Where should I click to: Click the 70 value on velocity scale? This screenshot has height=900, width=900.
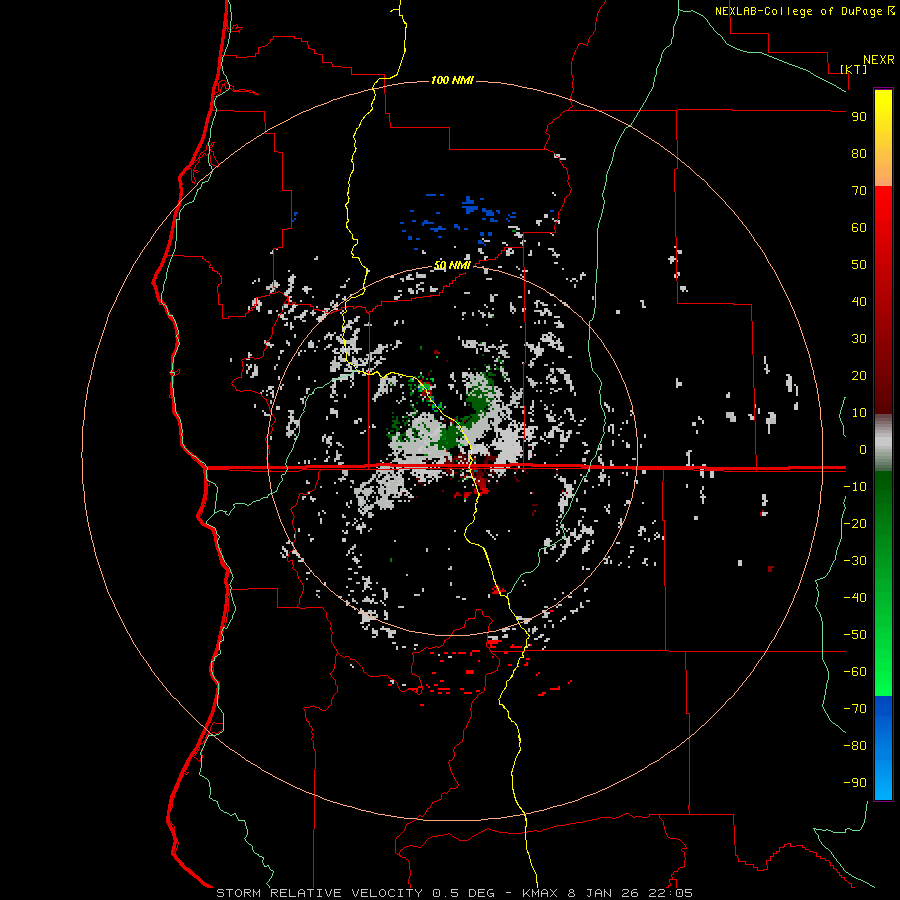(859, 191)
